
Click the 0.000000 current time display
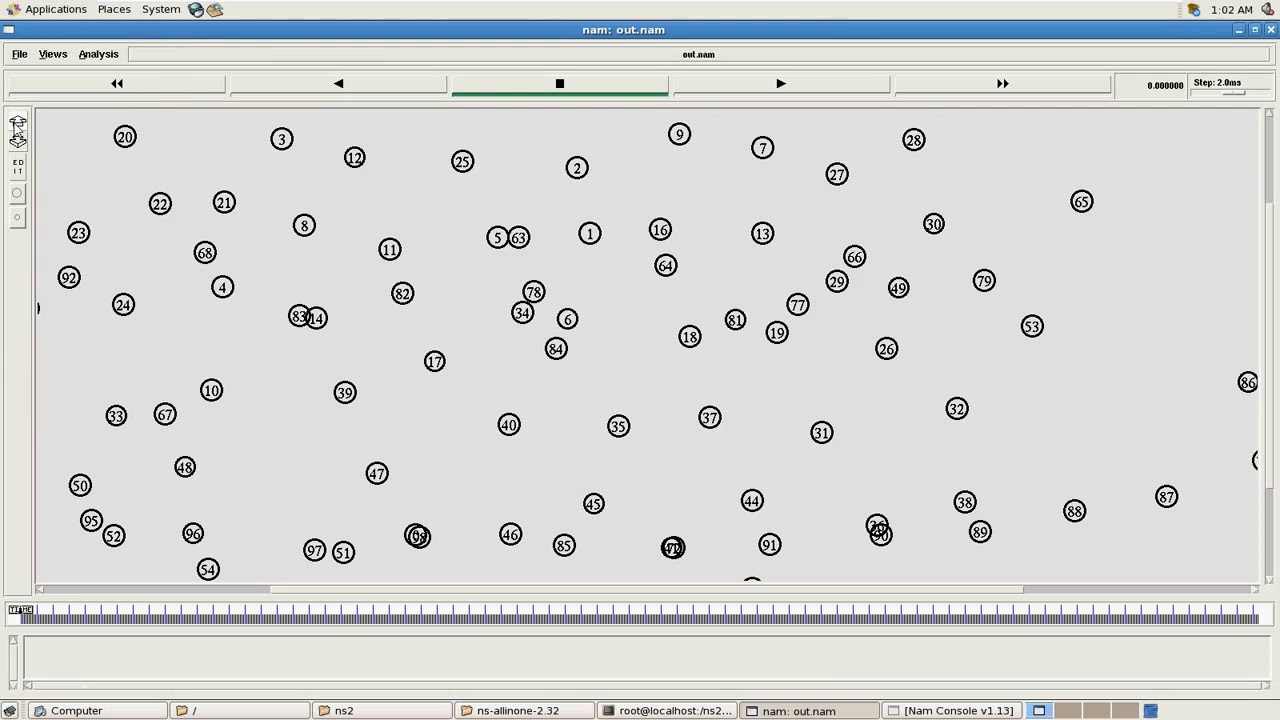1165,86
